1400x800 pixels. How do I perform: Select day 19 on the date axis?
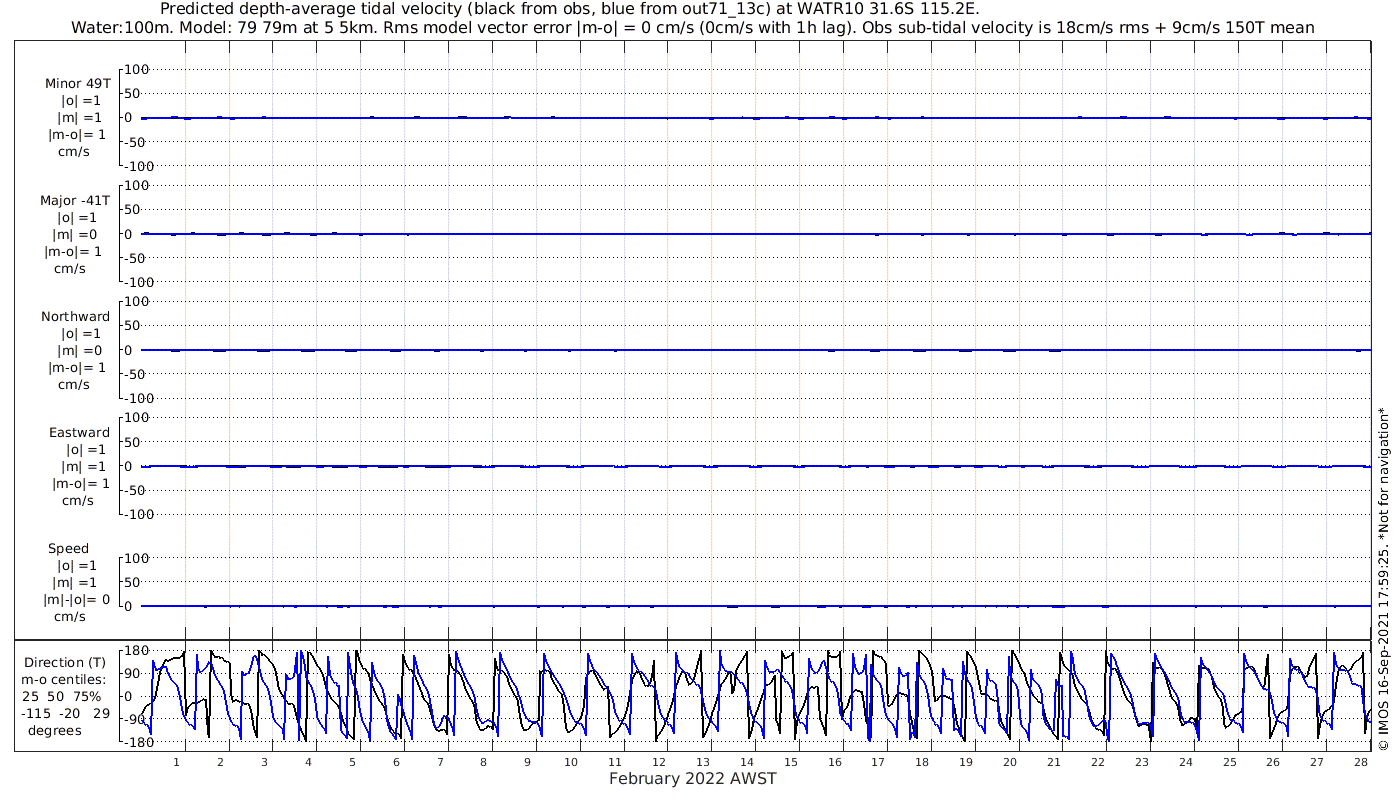(966, 762)
